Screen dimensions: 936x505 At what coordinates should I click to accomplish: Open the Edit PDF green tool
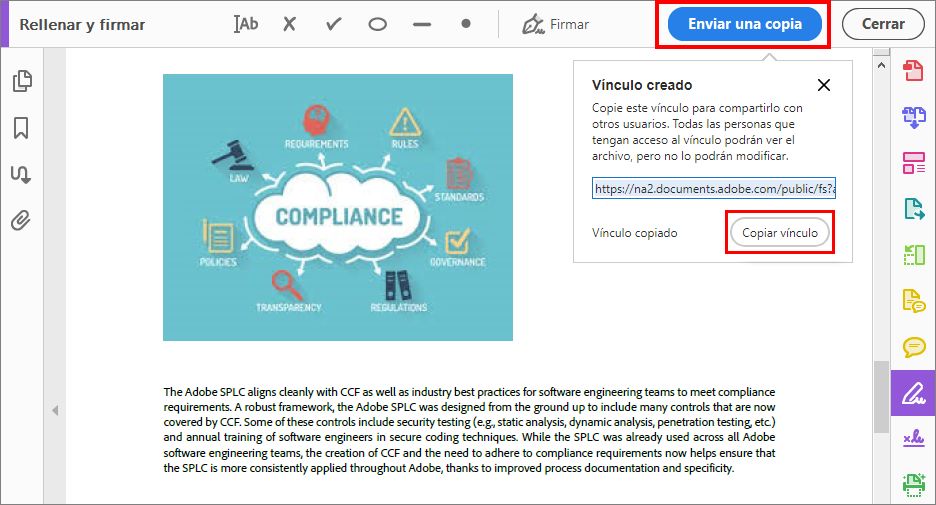click(x=913, y=255)
